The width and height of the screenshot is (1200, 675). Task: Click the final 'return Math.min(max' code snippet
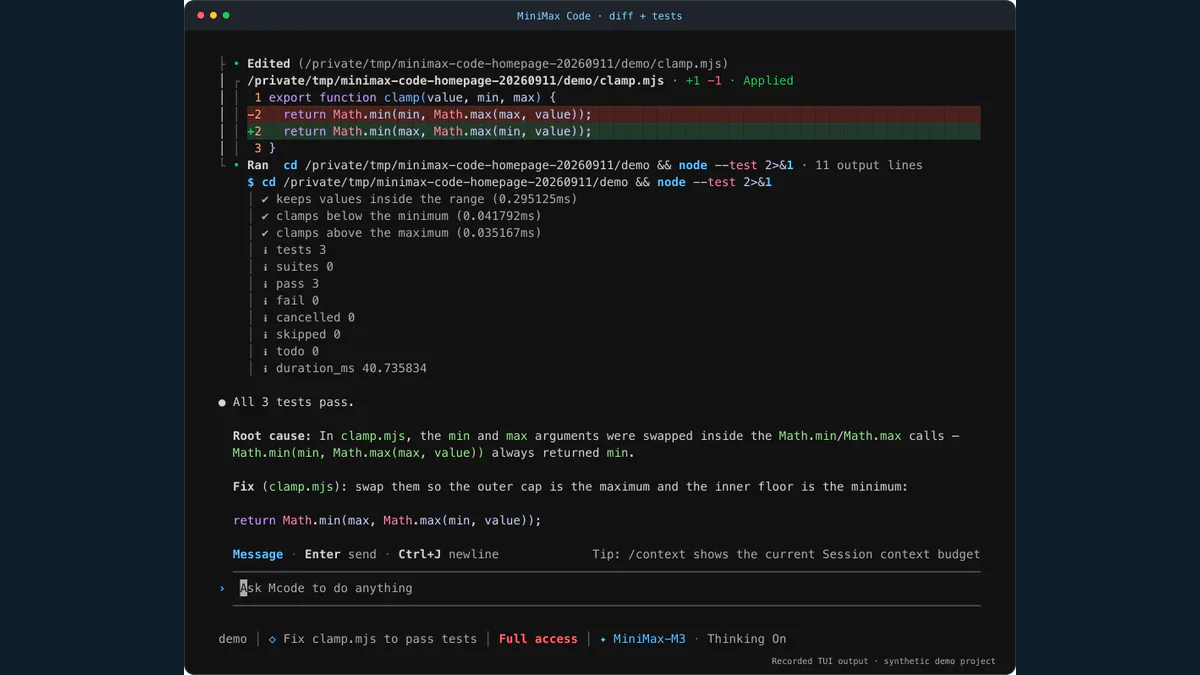coord(387,520)
